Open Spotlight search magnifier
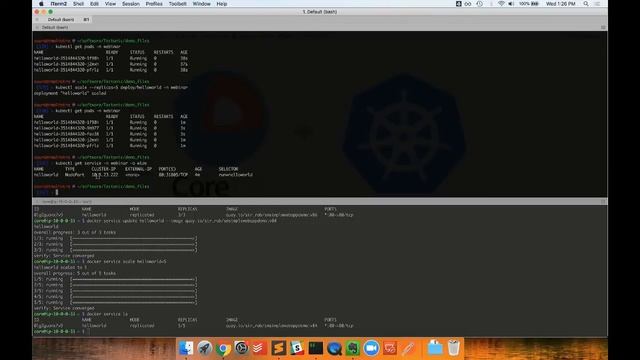The width and height of the screenshot is (640, 360). (586, 4)
